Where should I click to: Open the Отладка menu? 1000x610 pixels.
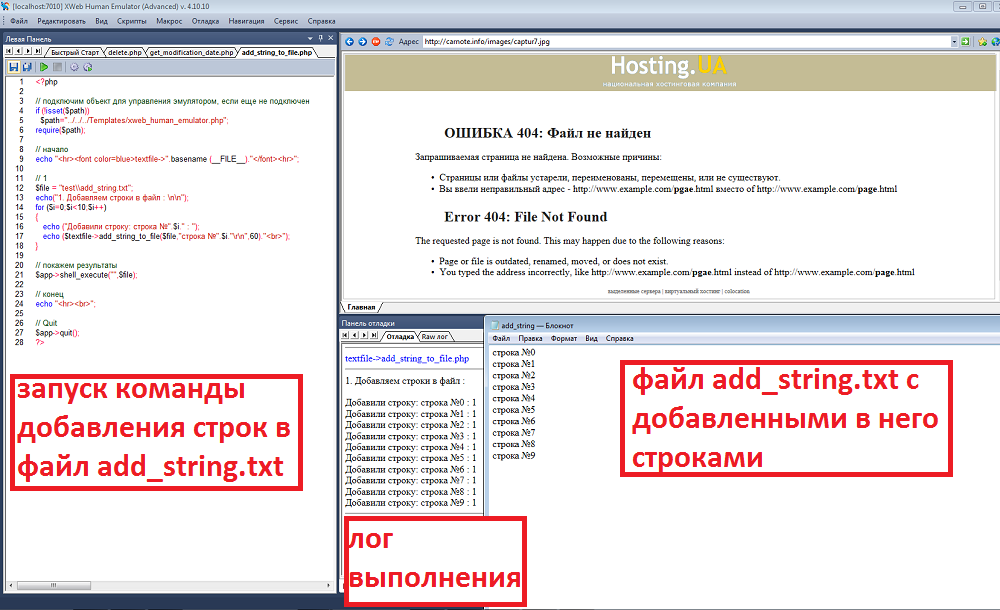[x=205, y=21]
